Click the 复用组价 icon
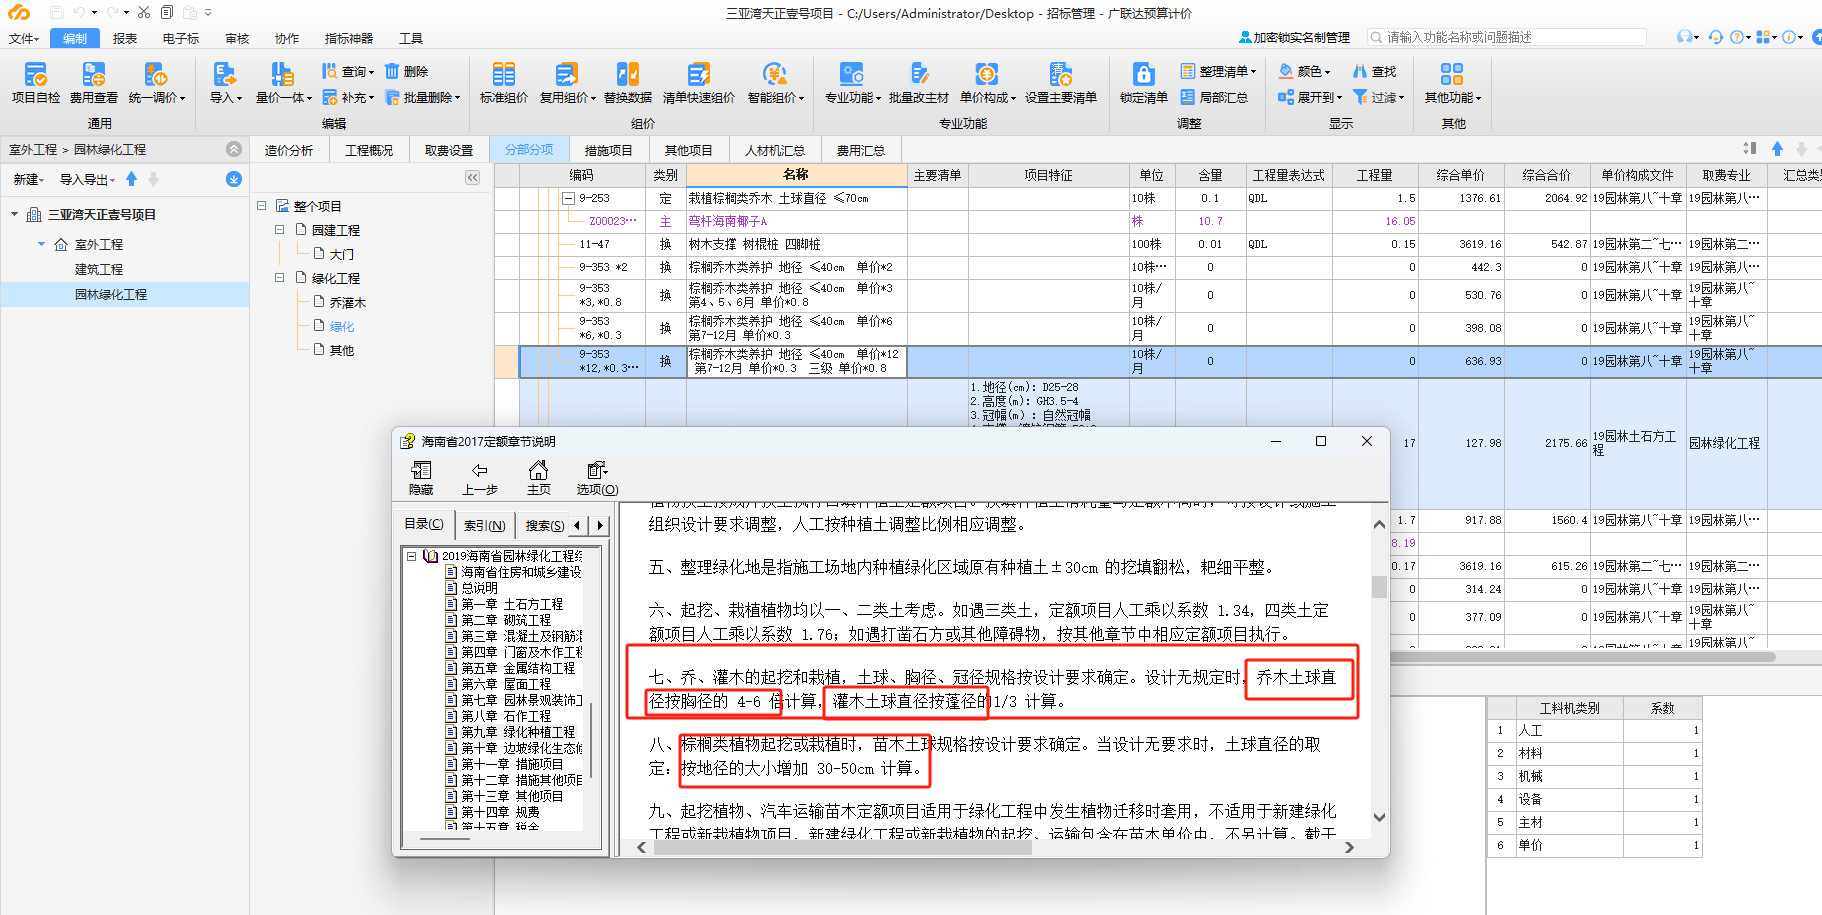The height and width of the screenshot is (915, 1822). (x=567, y=83)
